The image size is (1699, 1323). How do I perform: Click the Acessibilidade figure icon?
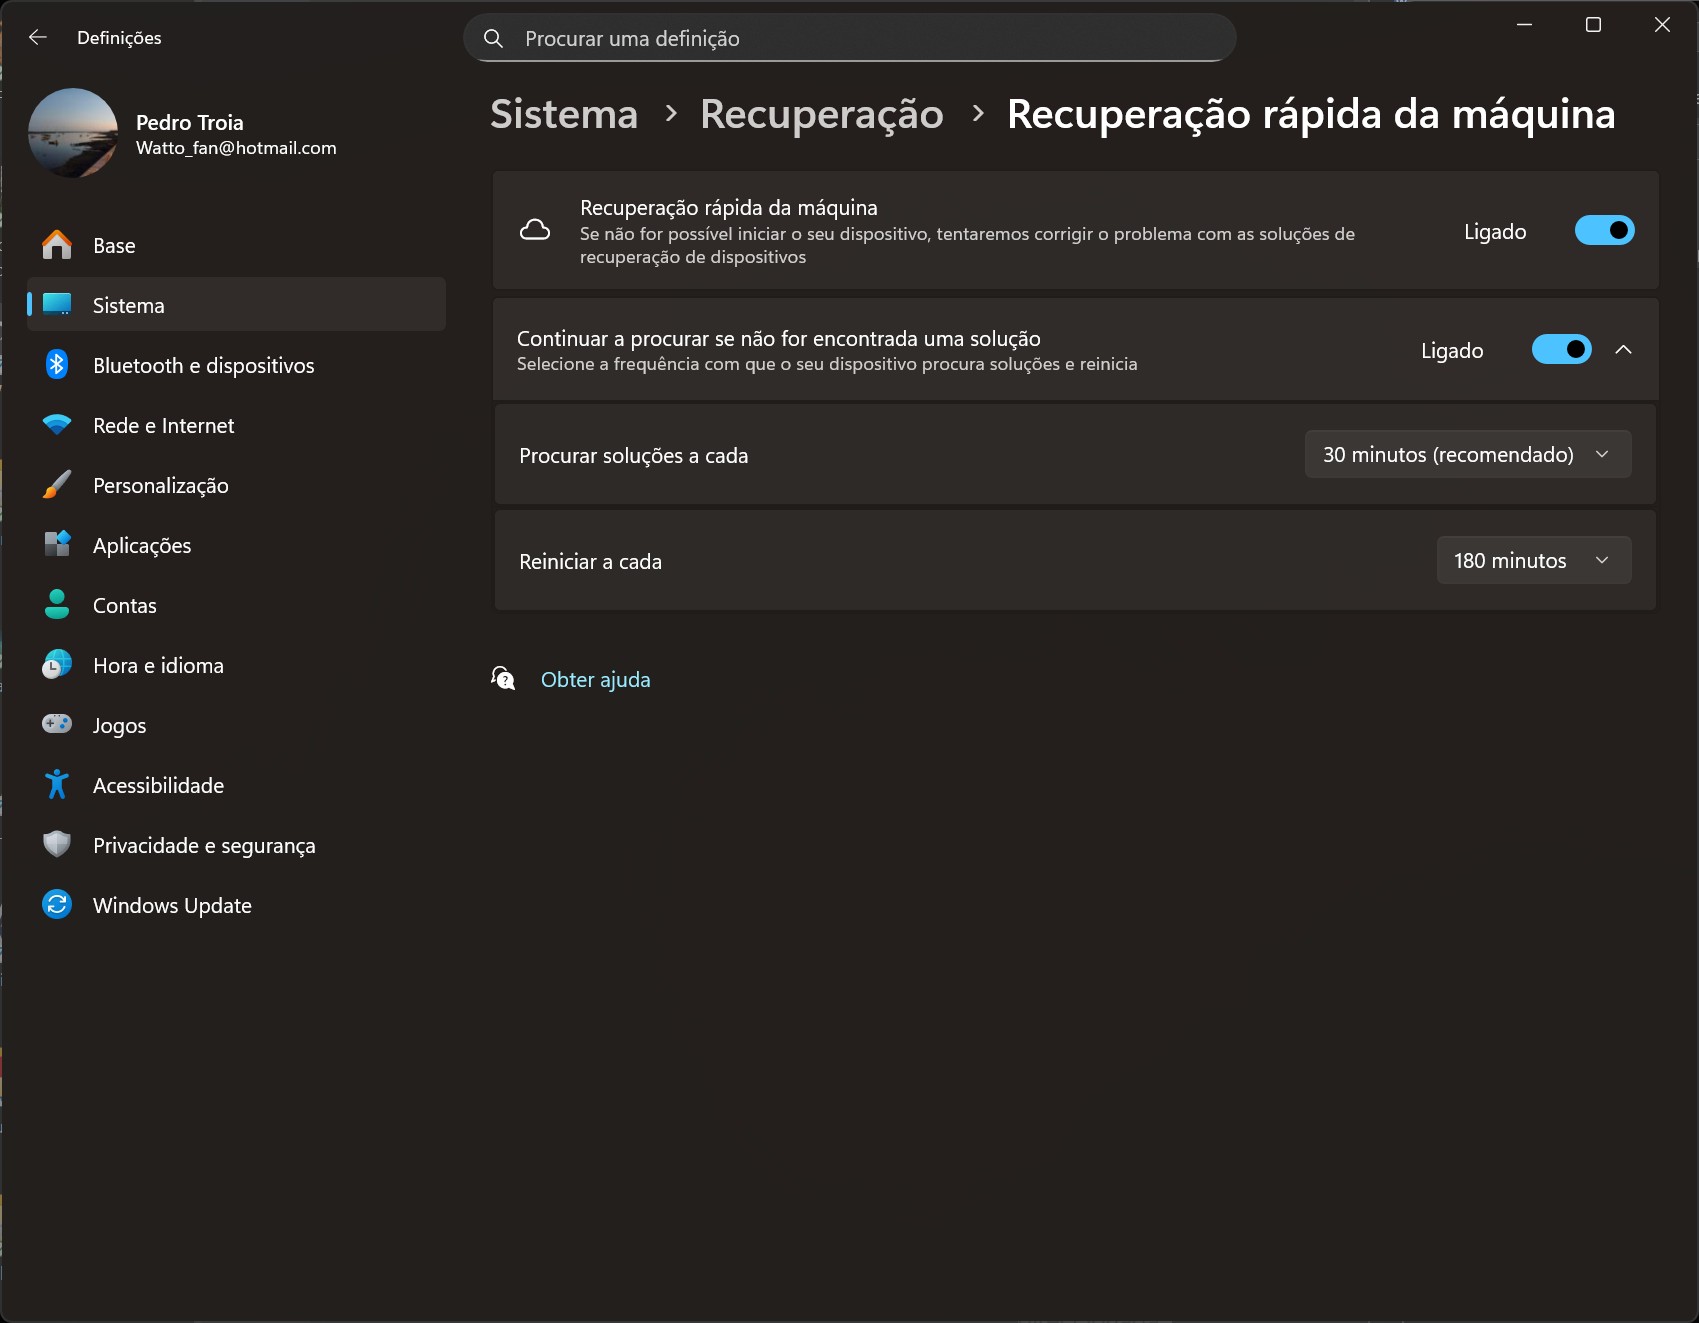pyautogui.click(x=57, y=785)
